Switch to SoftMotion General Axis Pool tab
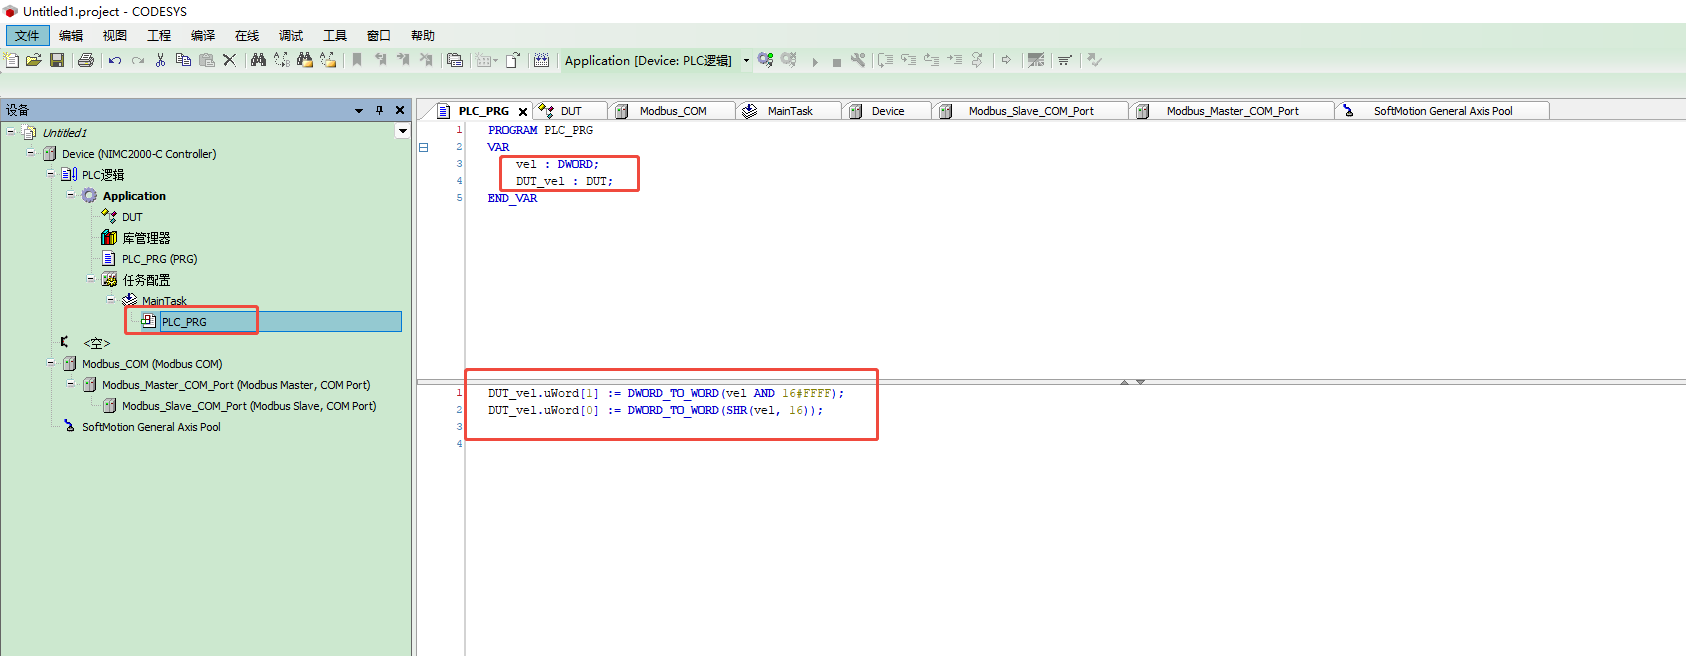Image resolution: width=1686 pixels, height=656 pixels. point(1442,111)
